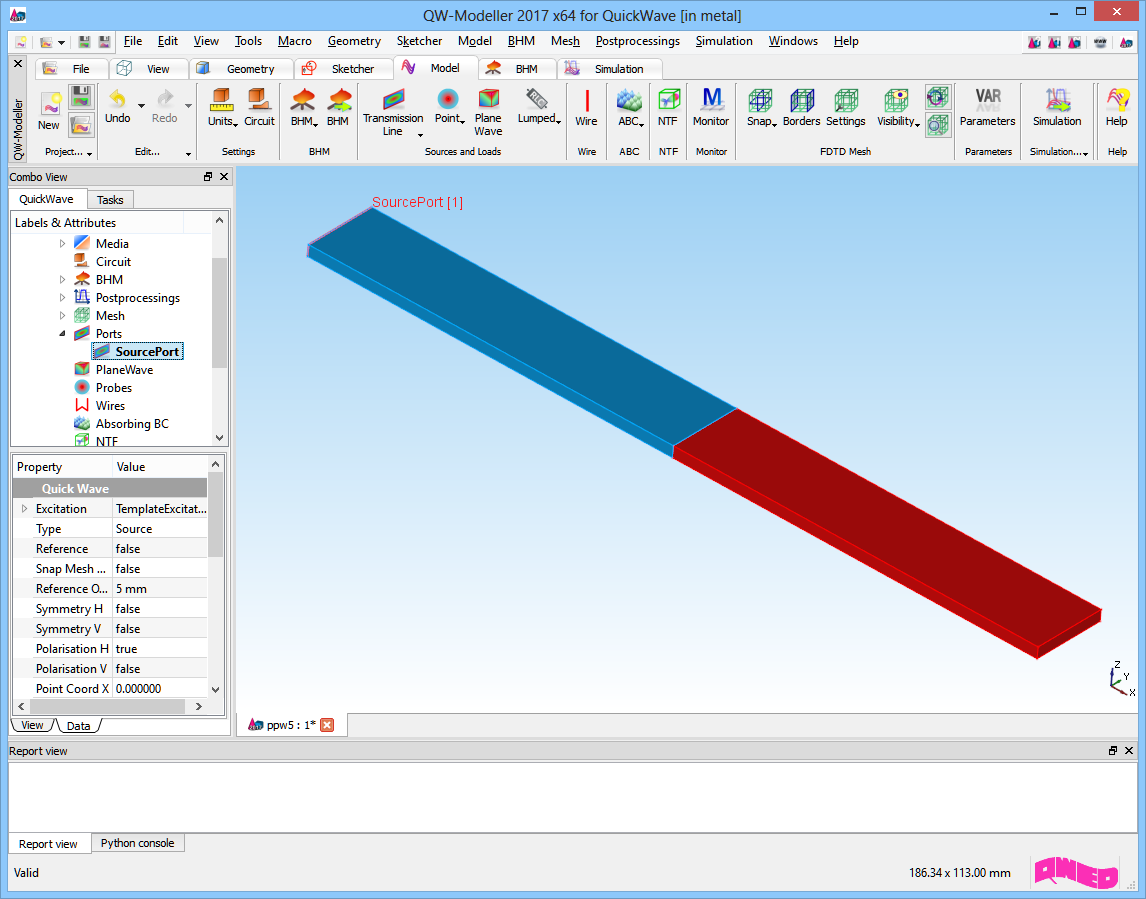The width and height of the screenshot is (1146, 899).
Task: Select the Plane Wave tool
Action: pos(488,112)
